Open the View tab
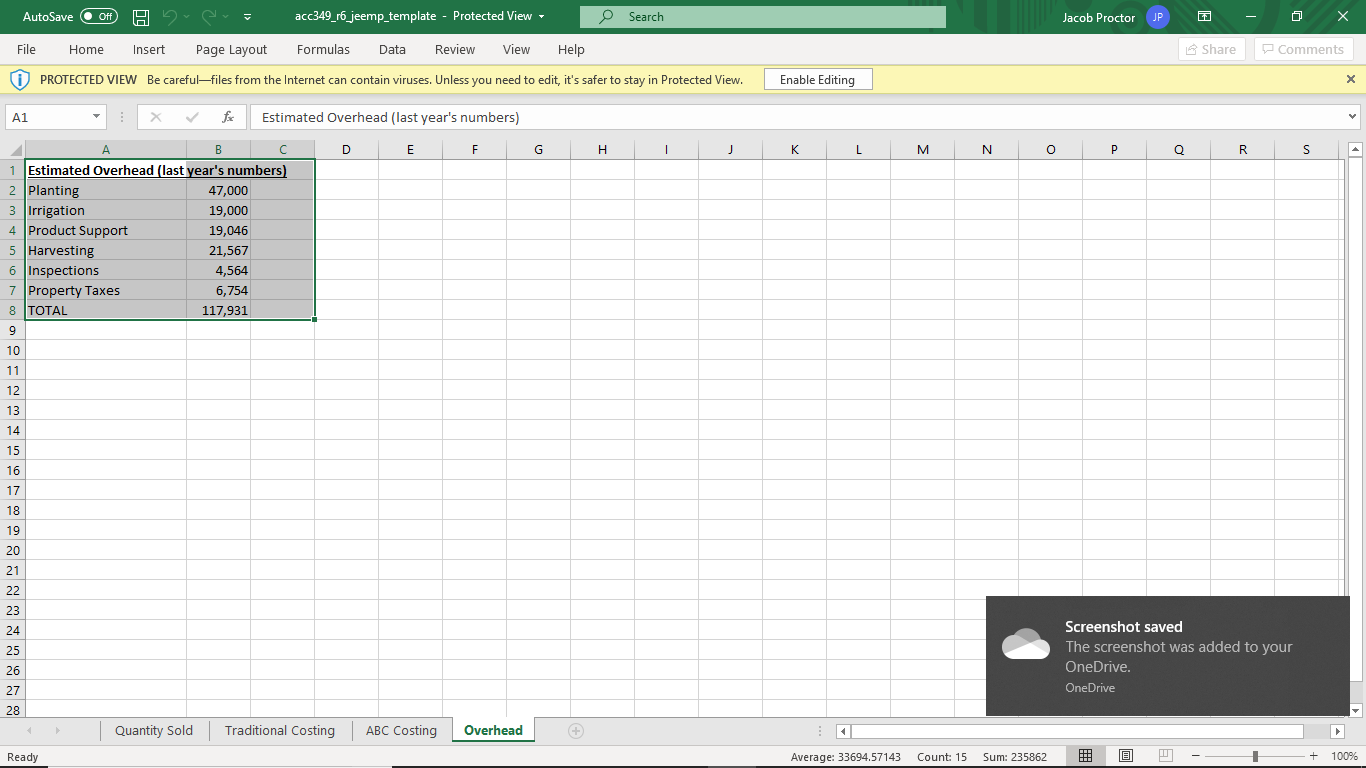Screen dimensions: 1366x768 pyautogui.click(x=516, y=49)
